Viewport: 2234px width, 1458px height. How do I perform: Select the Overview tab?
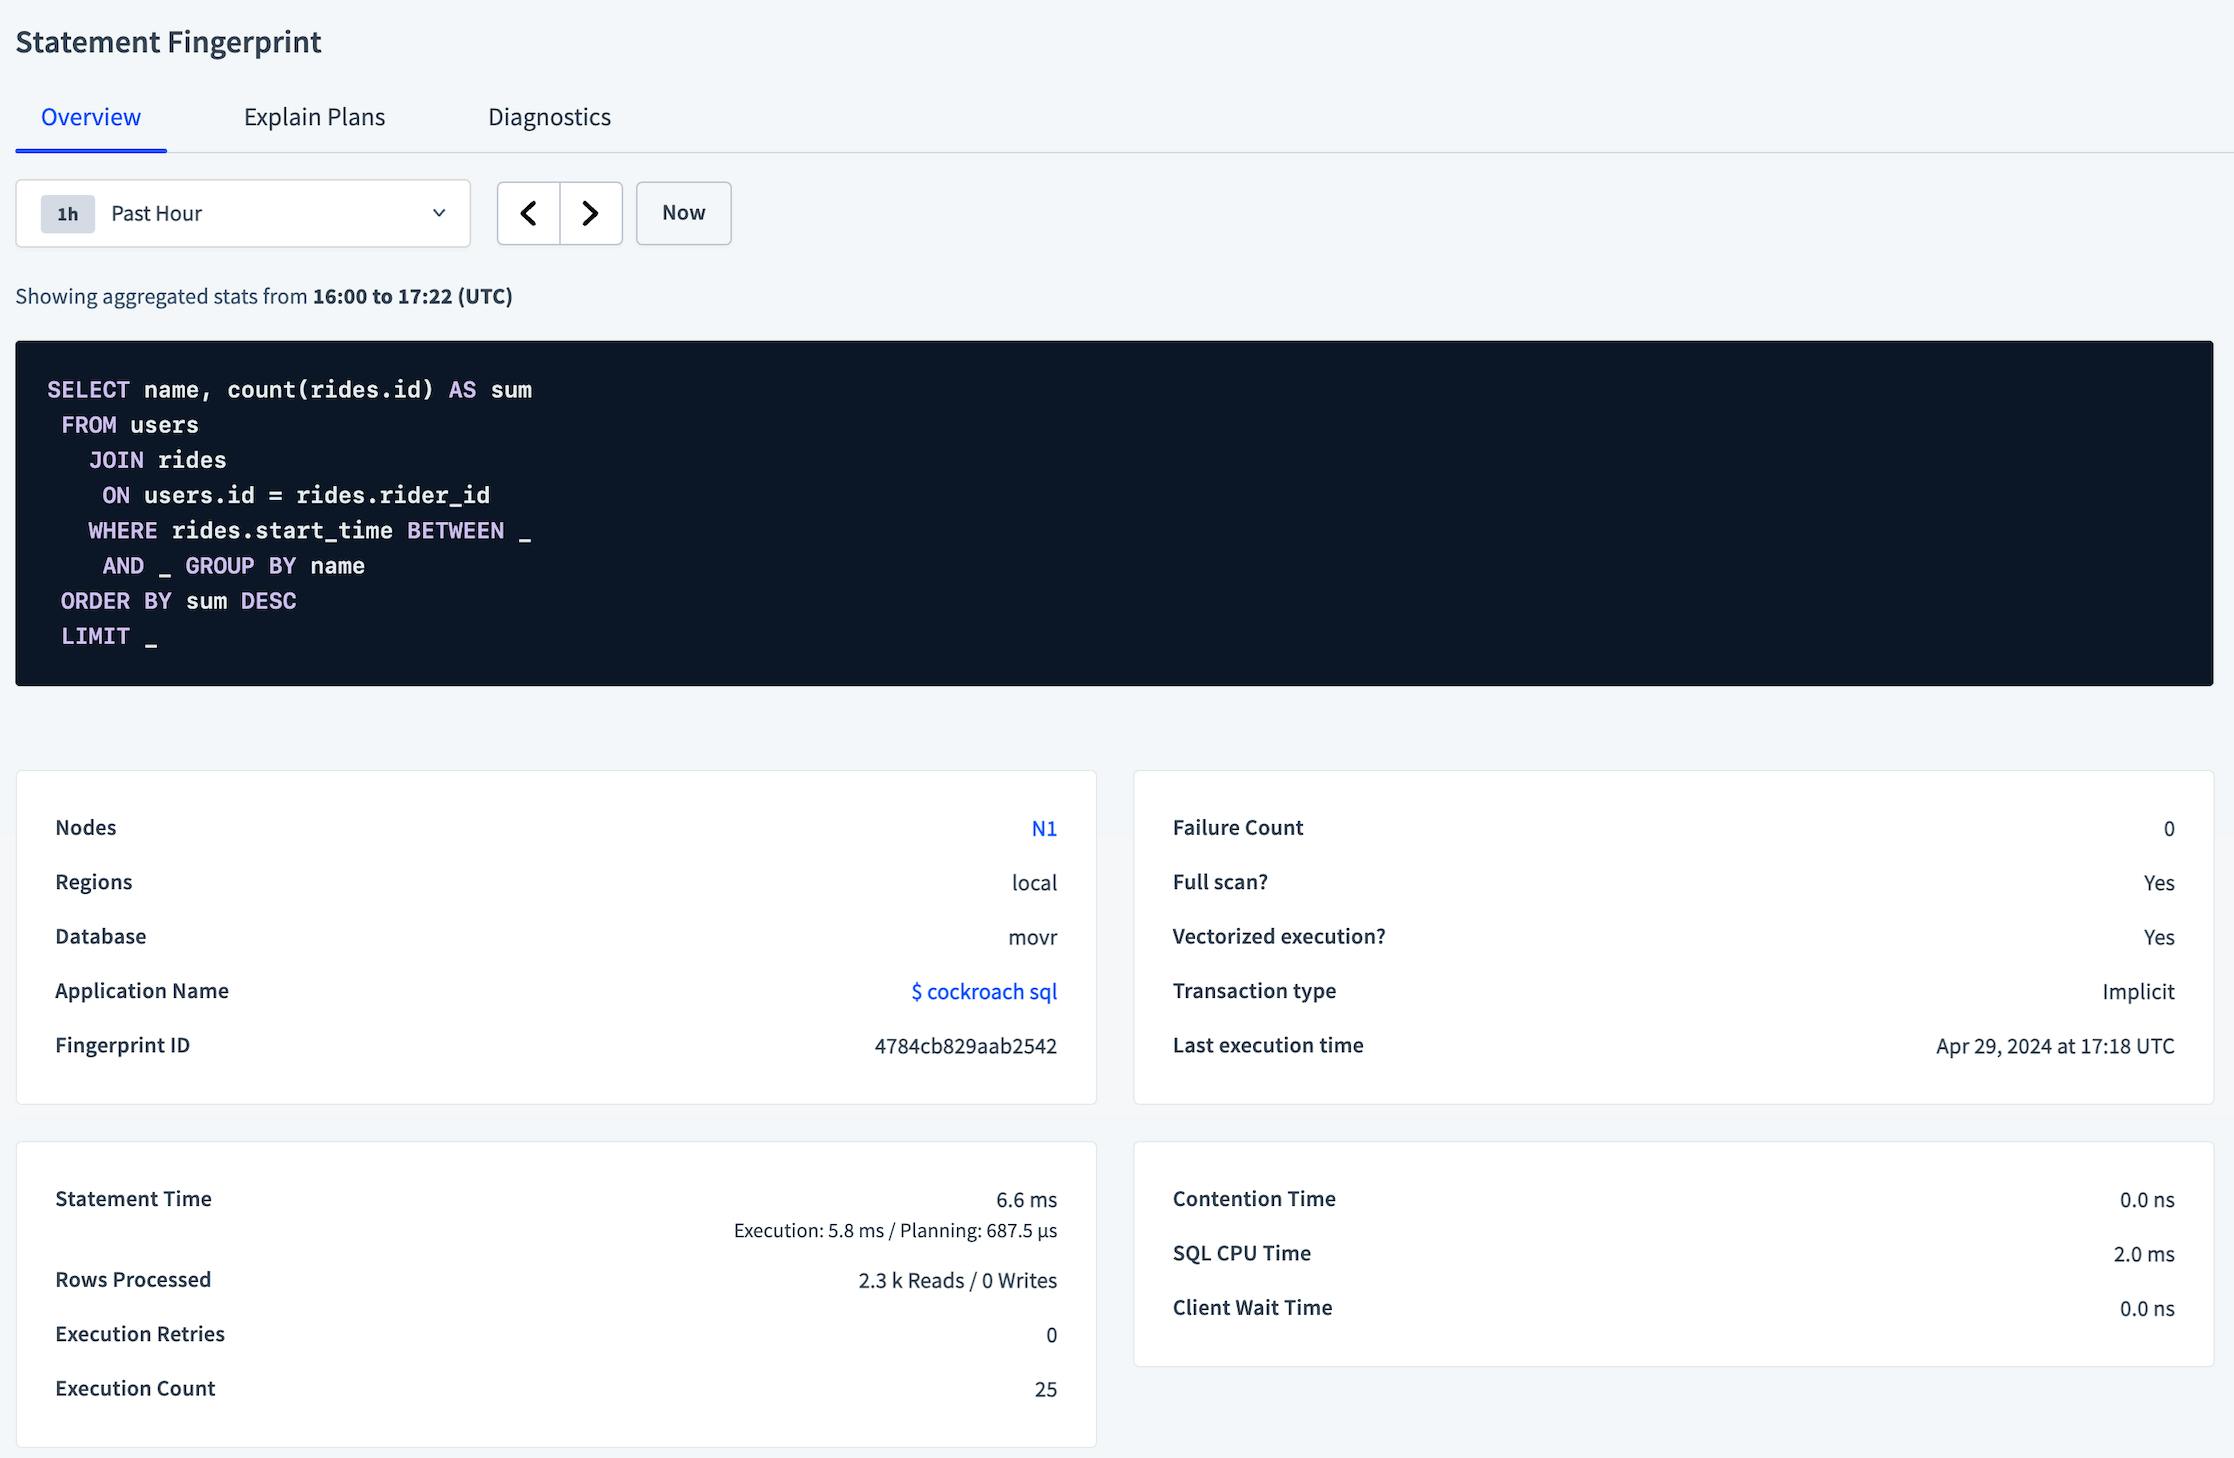tap(90, 116)
